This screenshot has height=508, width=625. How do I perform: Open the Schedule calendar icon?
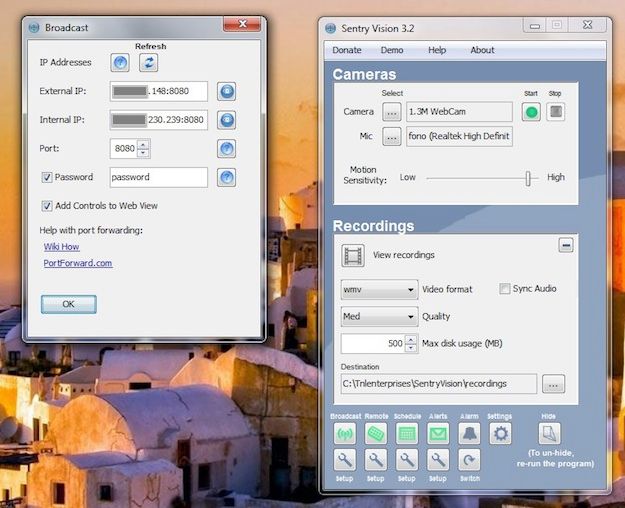pos(407,433)
